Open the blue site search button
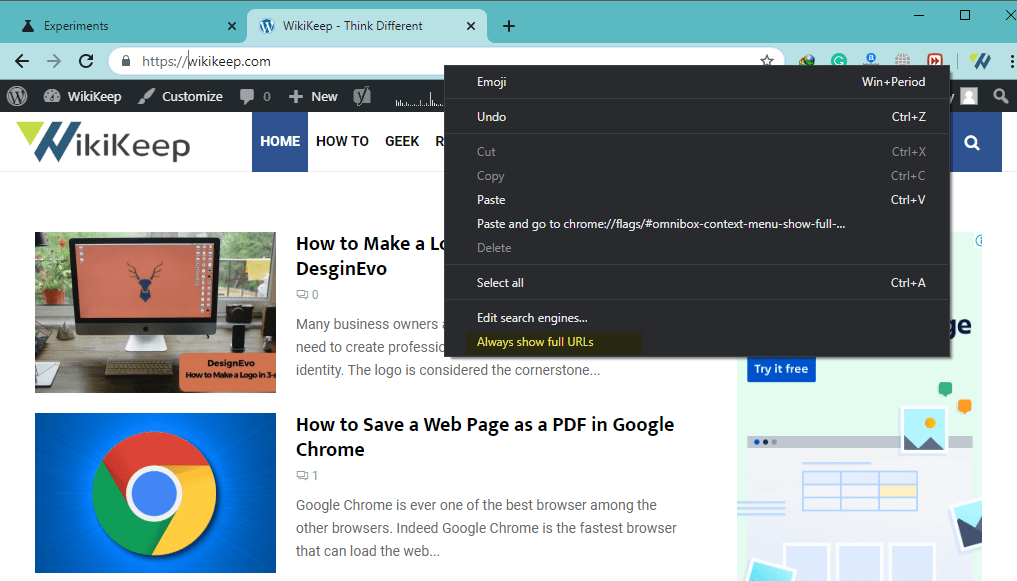 (972, 142)
